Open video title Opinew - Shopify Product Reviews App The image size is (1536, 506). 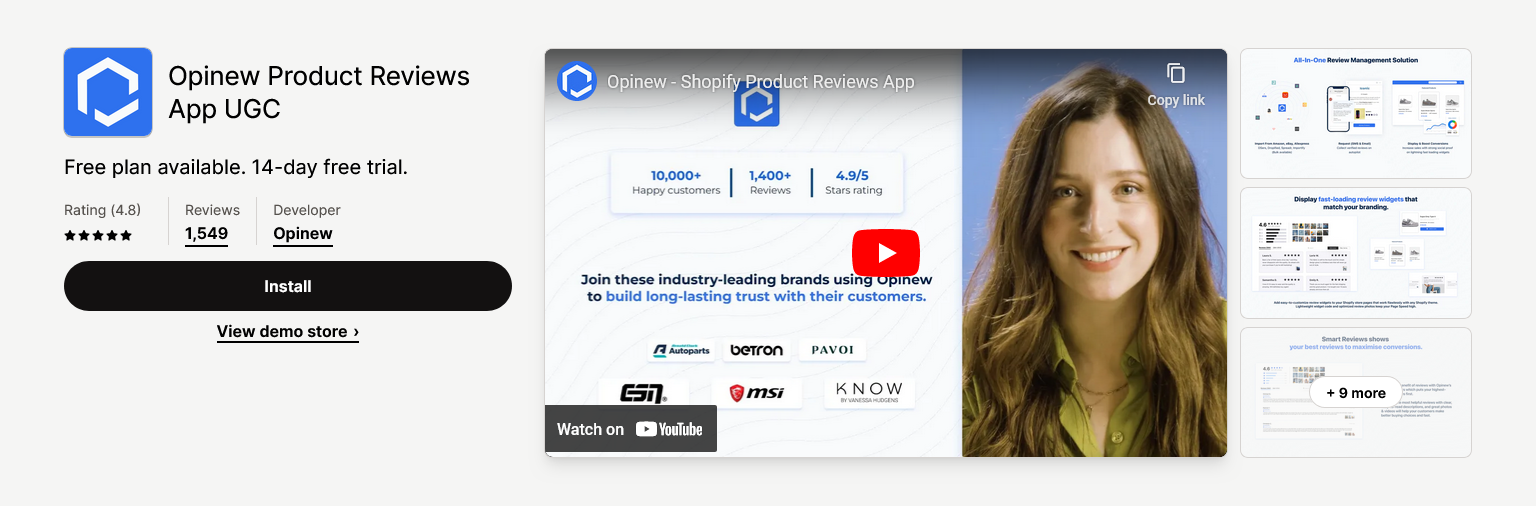coord(761,82)
